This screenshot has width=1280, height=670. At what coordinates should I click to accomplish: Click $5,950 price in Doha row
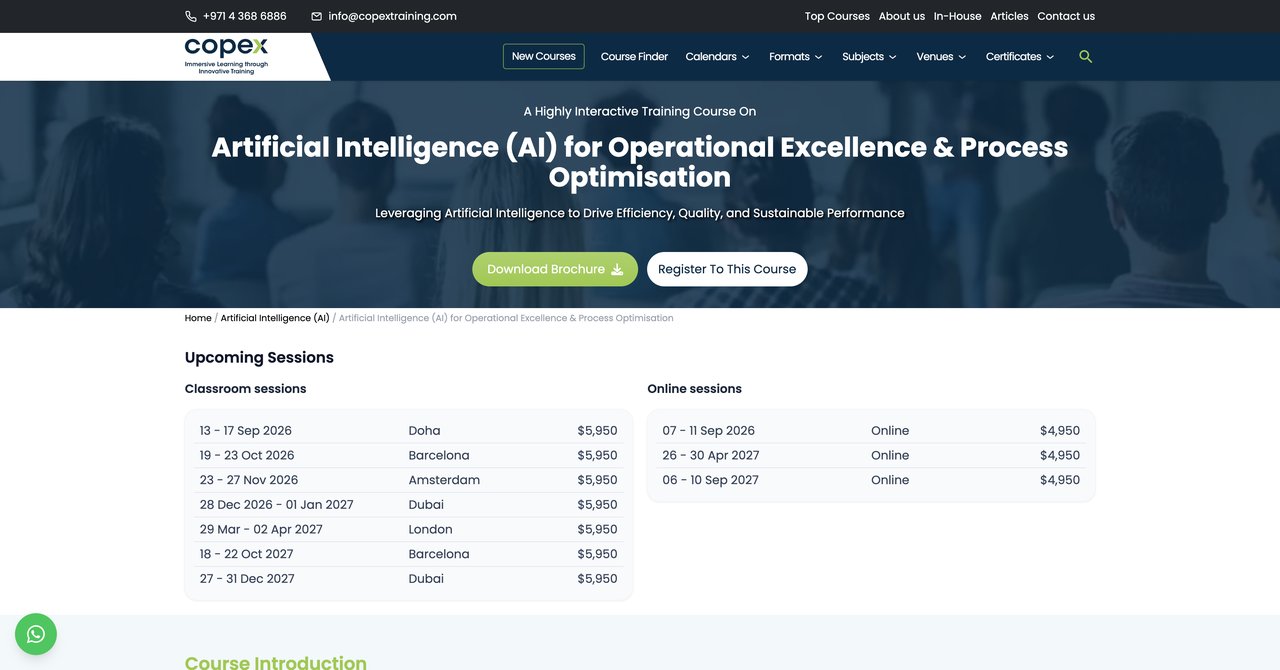597,431
